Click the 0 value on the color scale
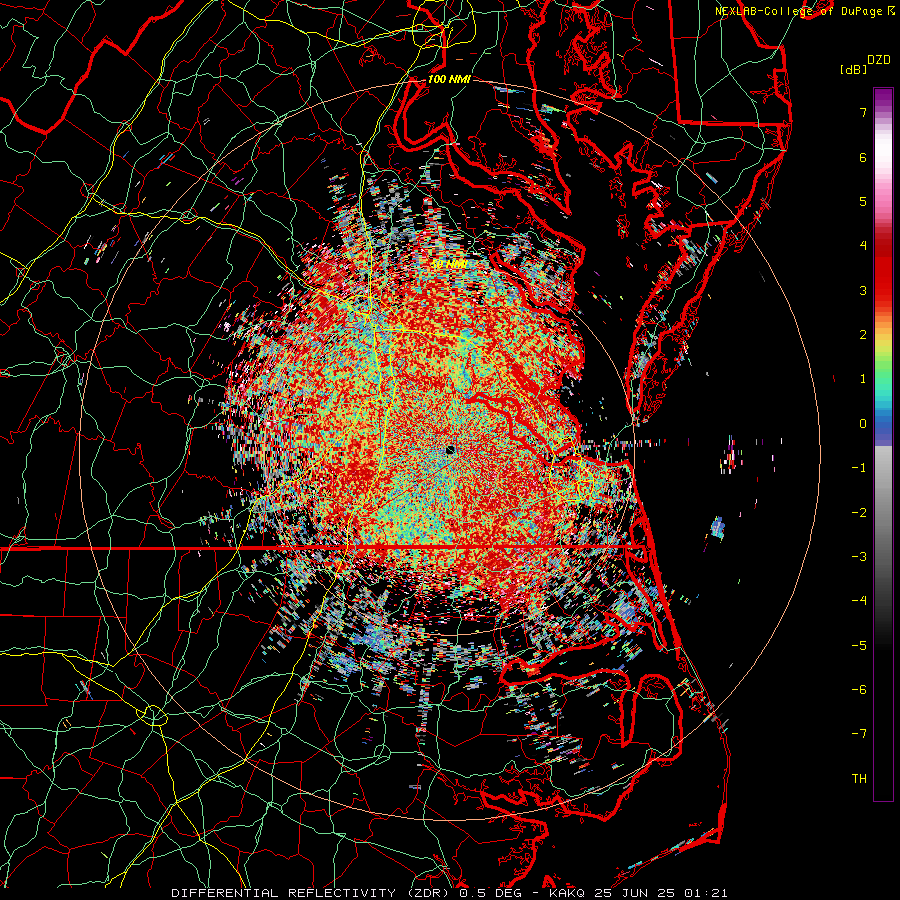 [863, 424]
